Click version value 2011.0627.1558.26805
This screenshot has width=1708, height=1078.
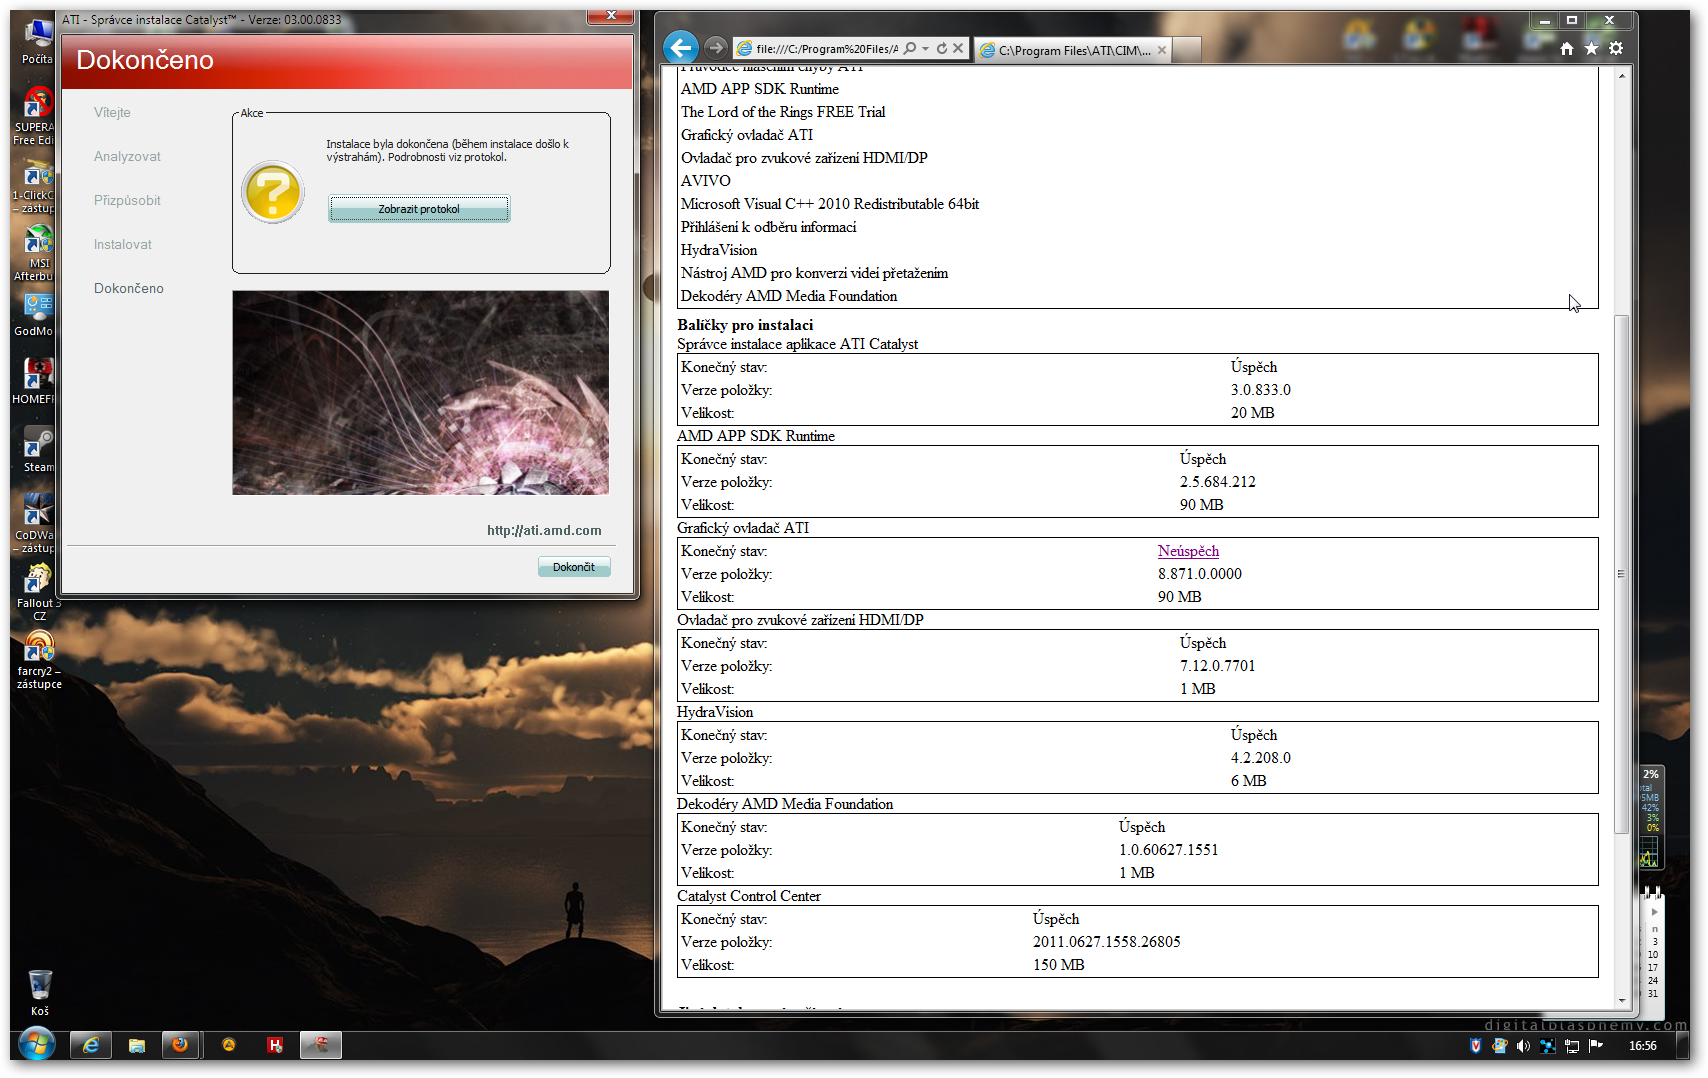click(1107, 942)
